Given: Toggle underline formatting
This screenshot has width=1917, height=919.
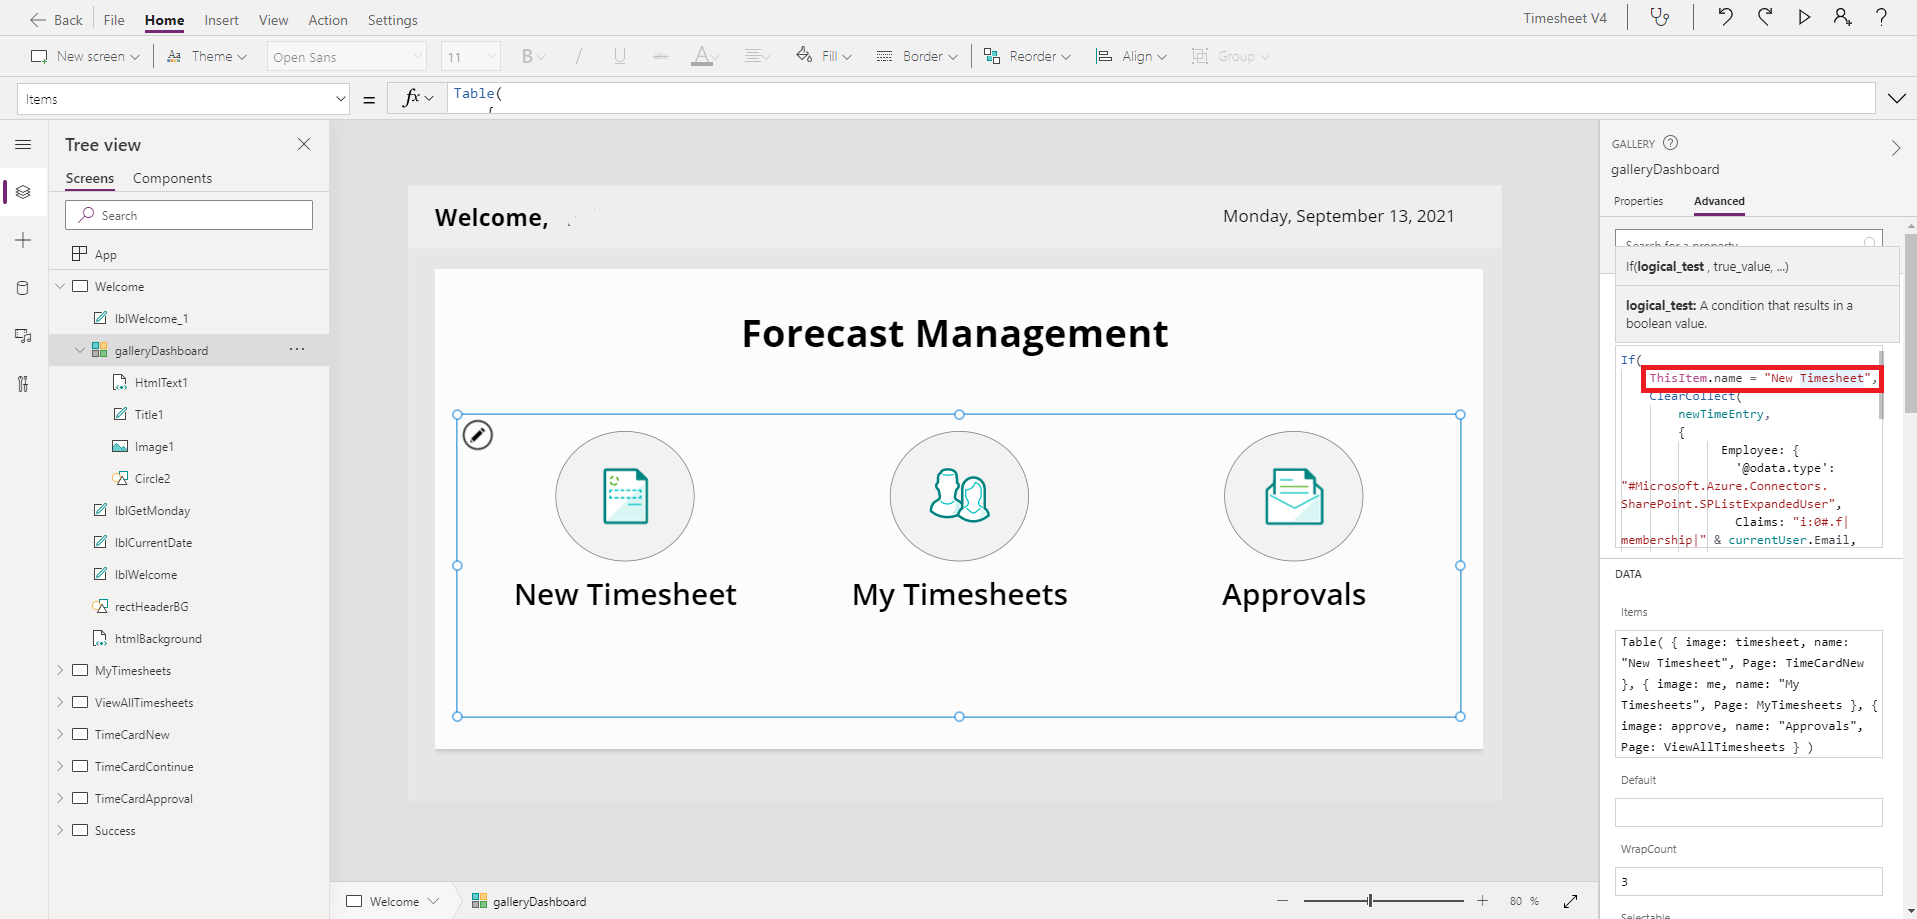Looking at the screenshot, I should coord(619,56).
